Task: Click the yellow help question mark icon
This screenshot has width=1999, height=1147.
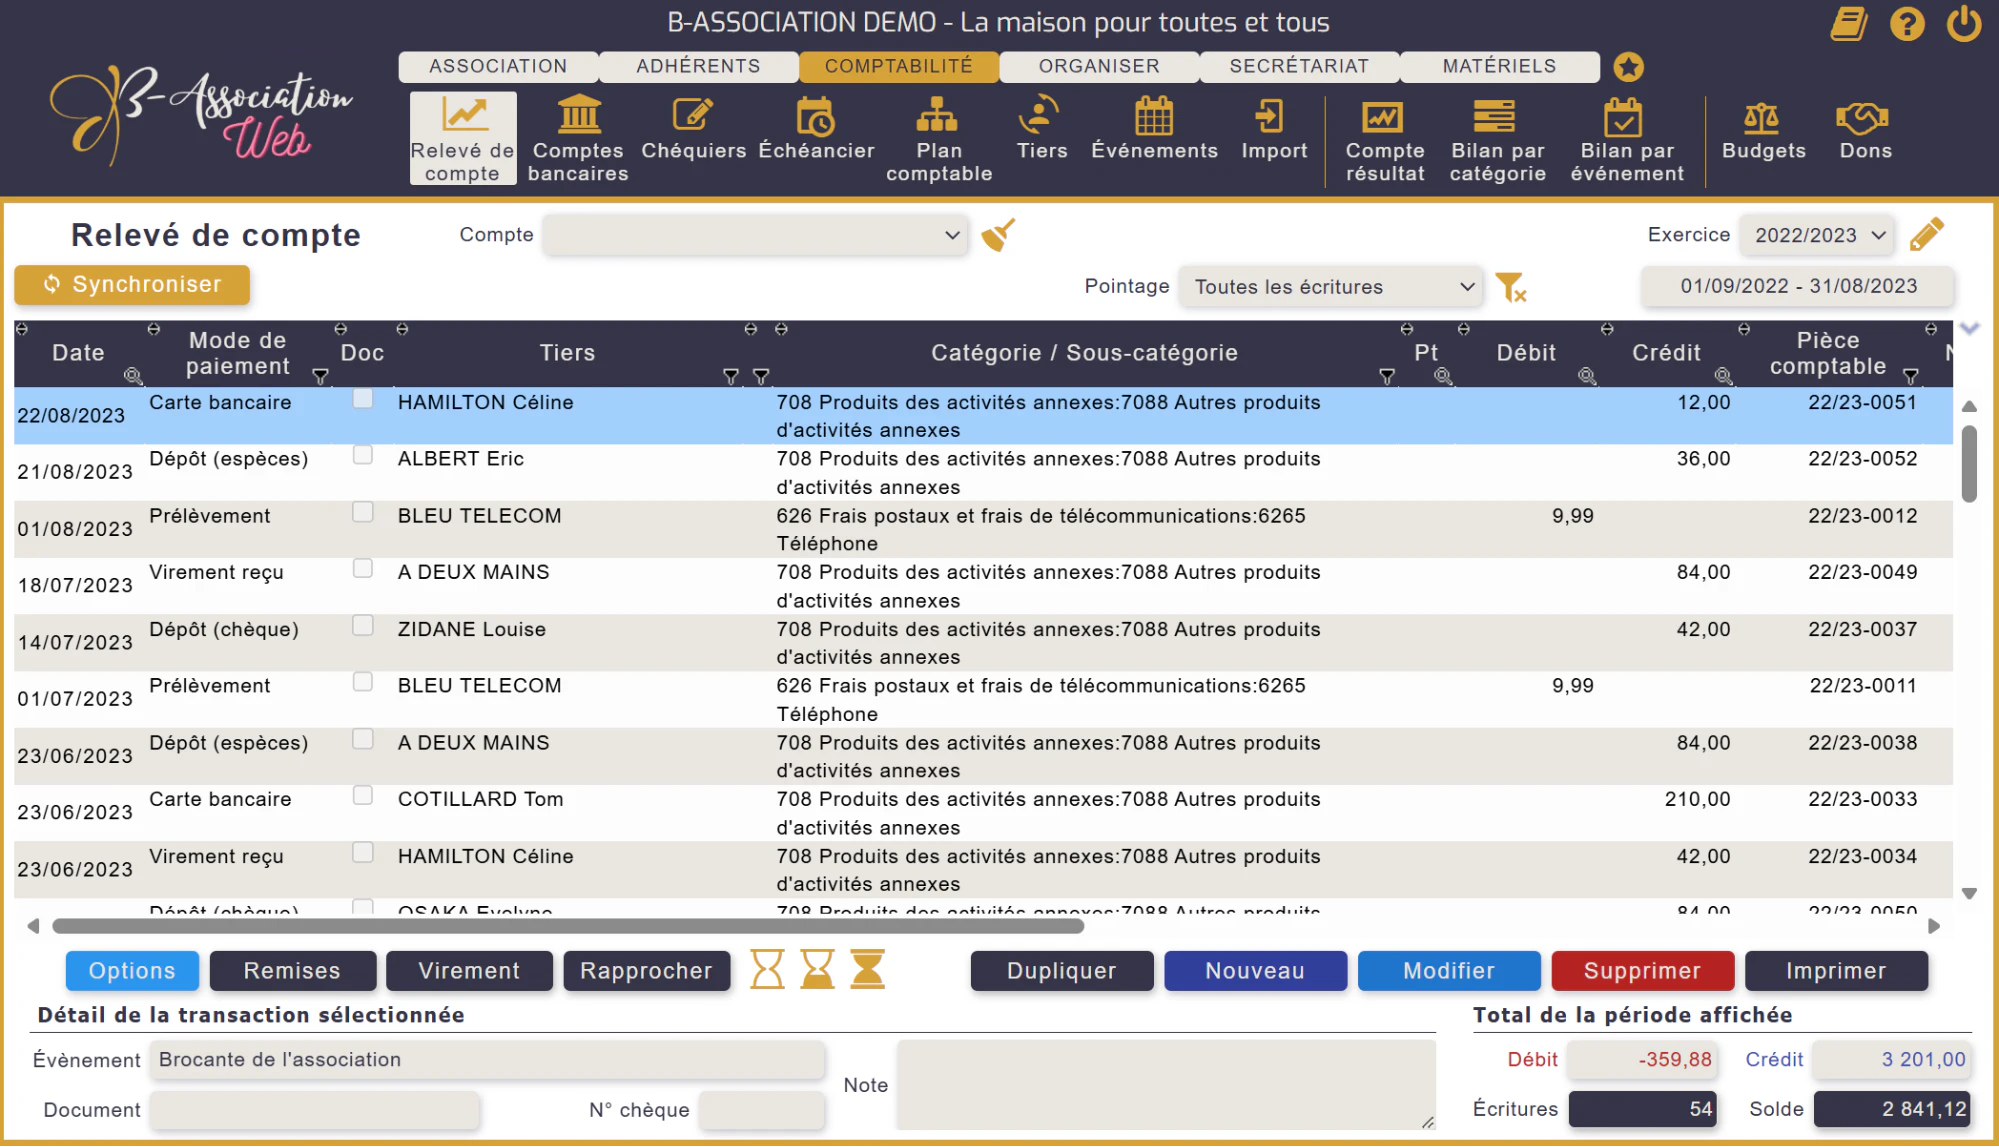Action: point(1906,24)
